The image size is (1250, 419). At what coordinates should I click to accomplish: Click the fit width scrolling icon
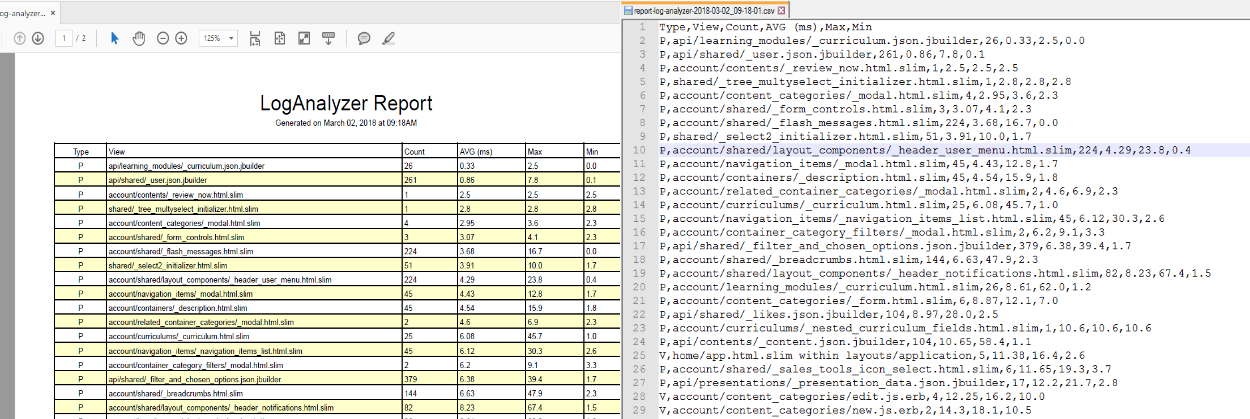(255, 38)
